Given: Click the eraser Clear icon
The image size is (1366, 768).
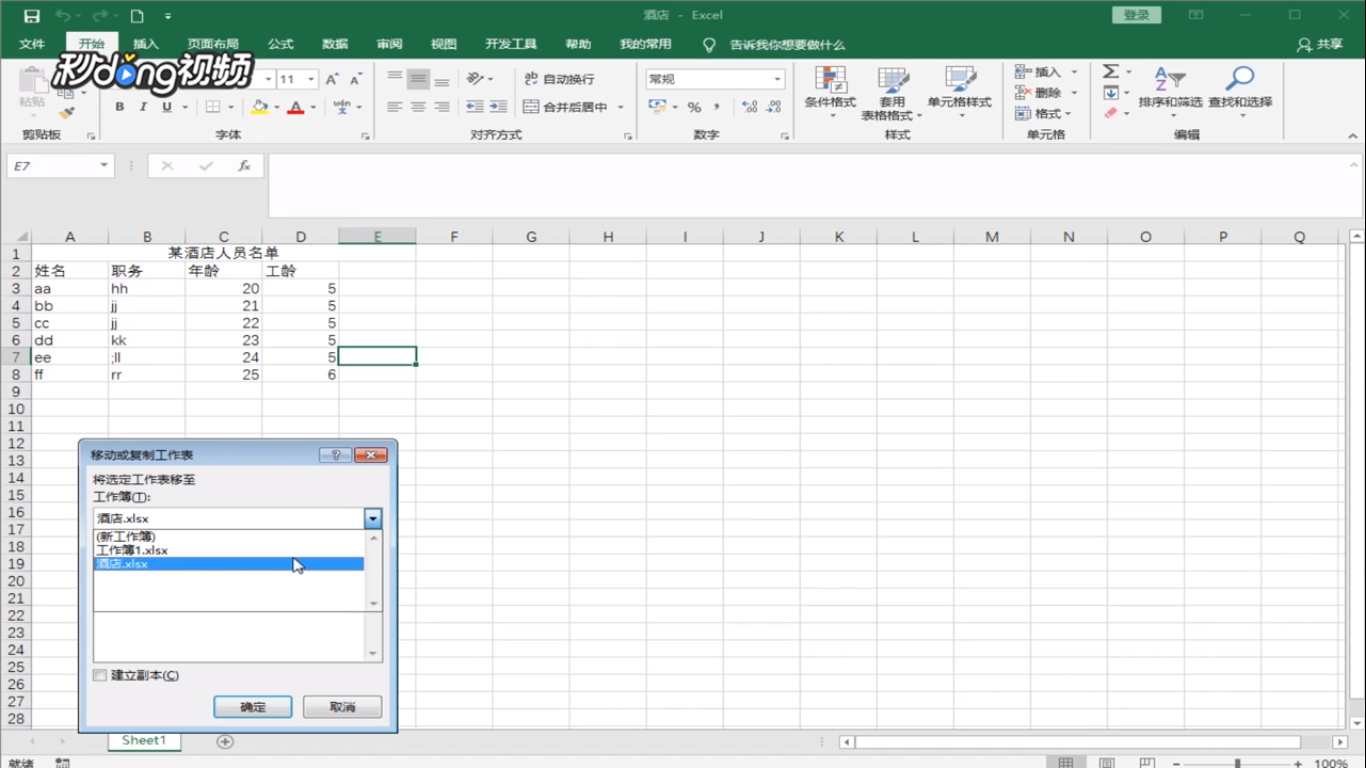Looking at the screenshot, I should (x=1111, y=114).
